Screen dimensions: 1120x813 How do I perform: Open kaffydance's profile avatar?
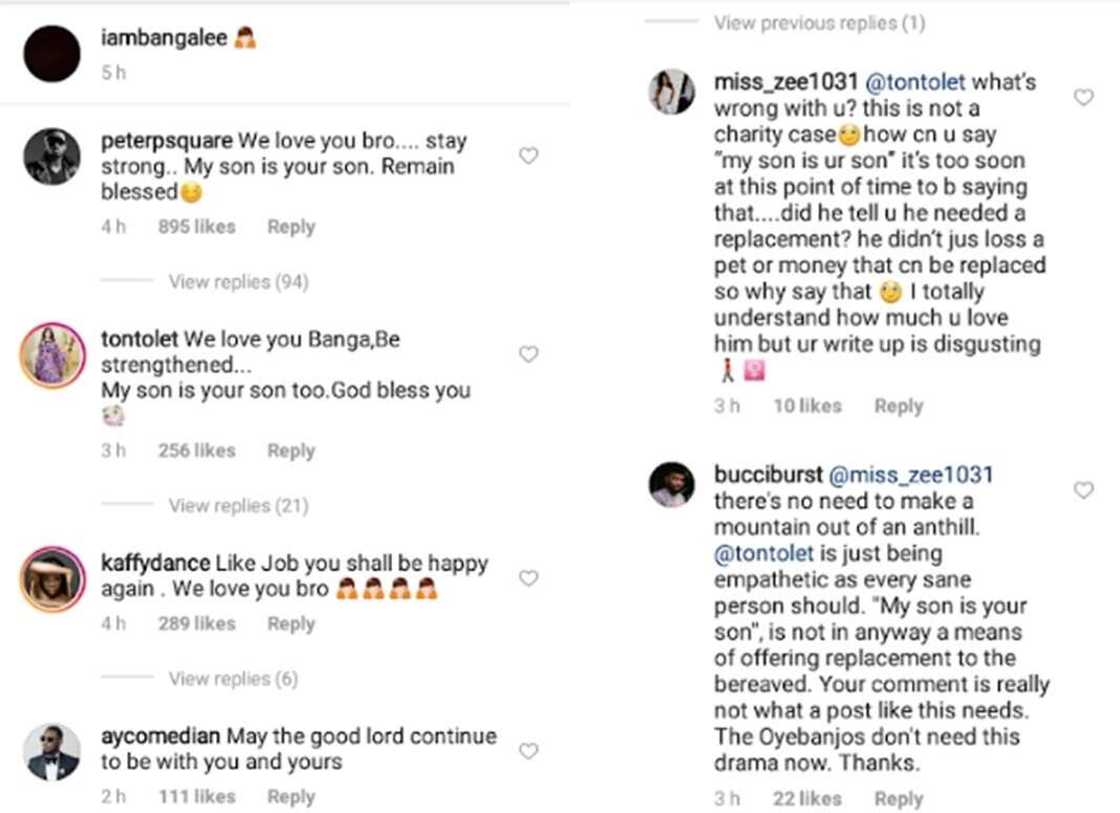click(52, 579)
